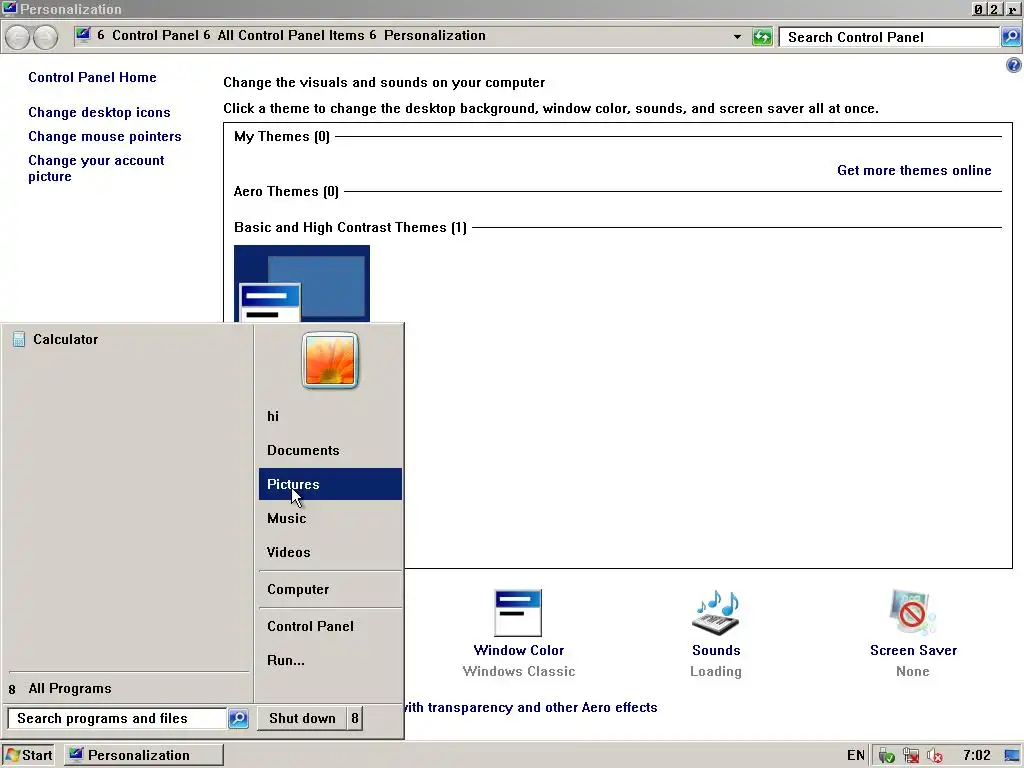
Task: Go back with the navigation back arrow
Action: click(18, 37)
